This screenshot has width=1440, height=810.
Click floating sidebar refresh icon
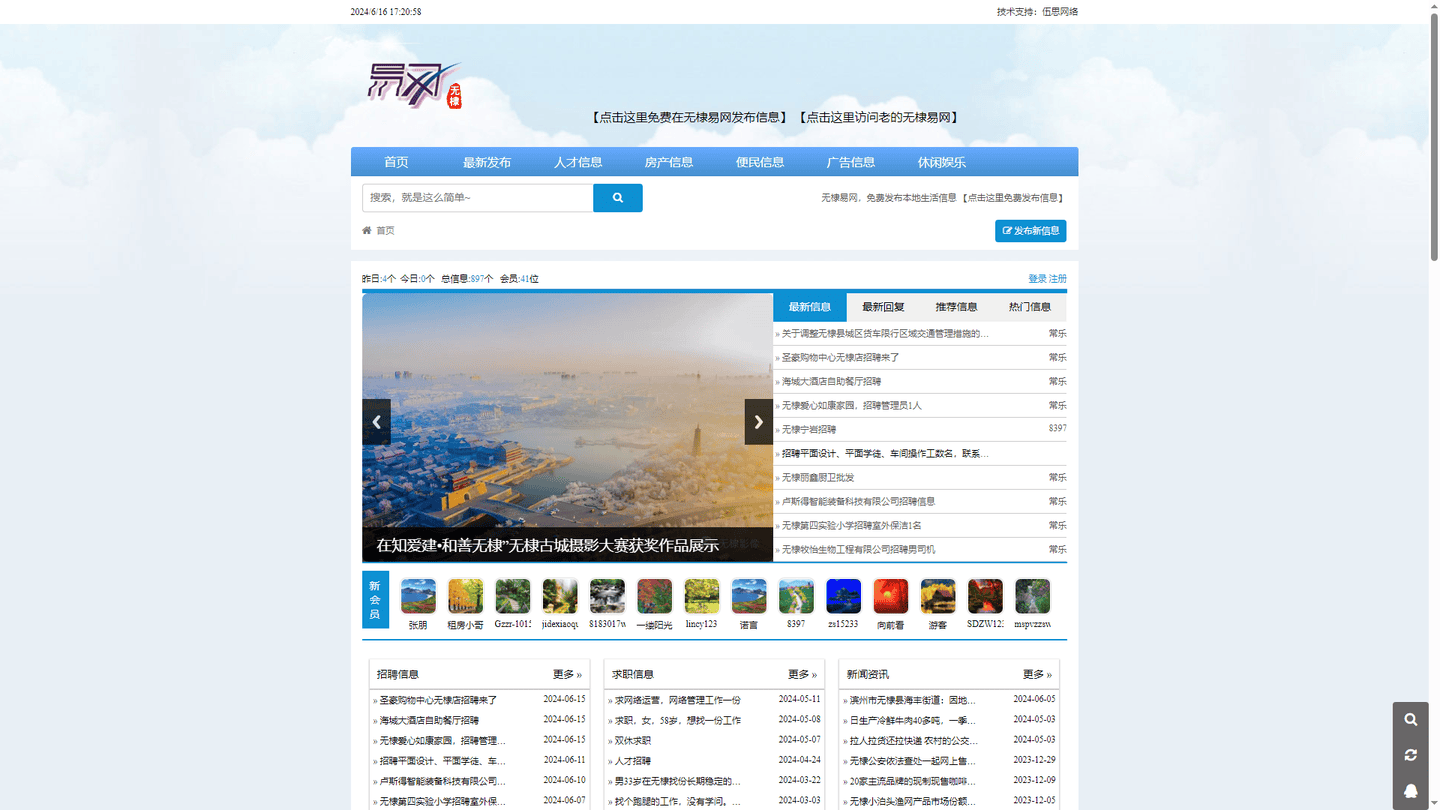[x=1411, y=755]
